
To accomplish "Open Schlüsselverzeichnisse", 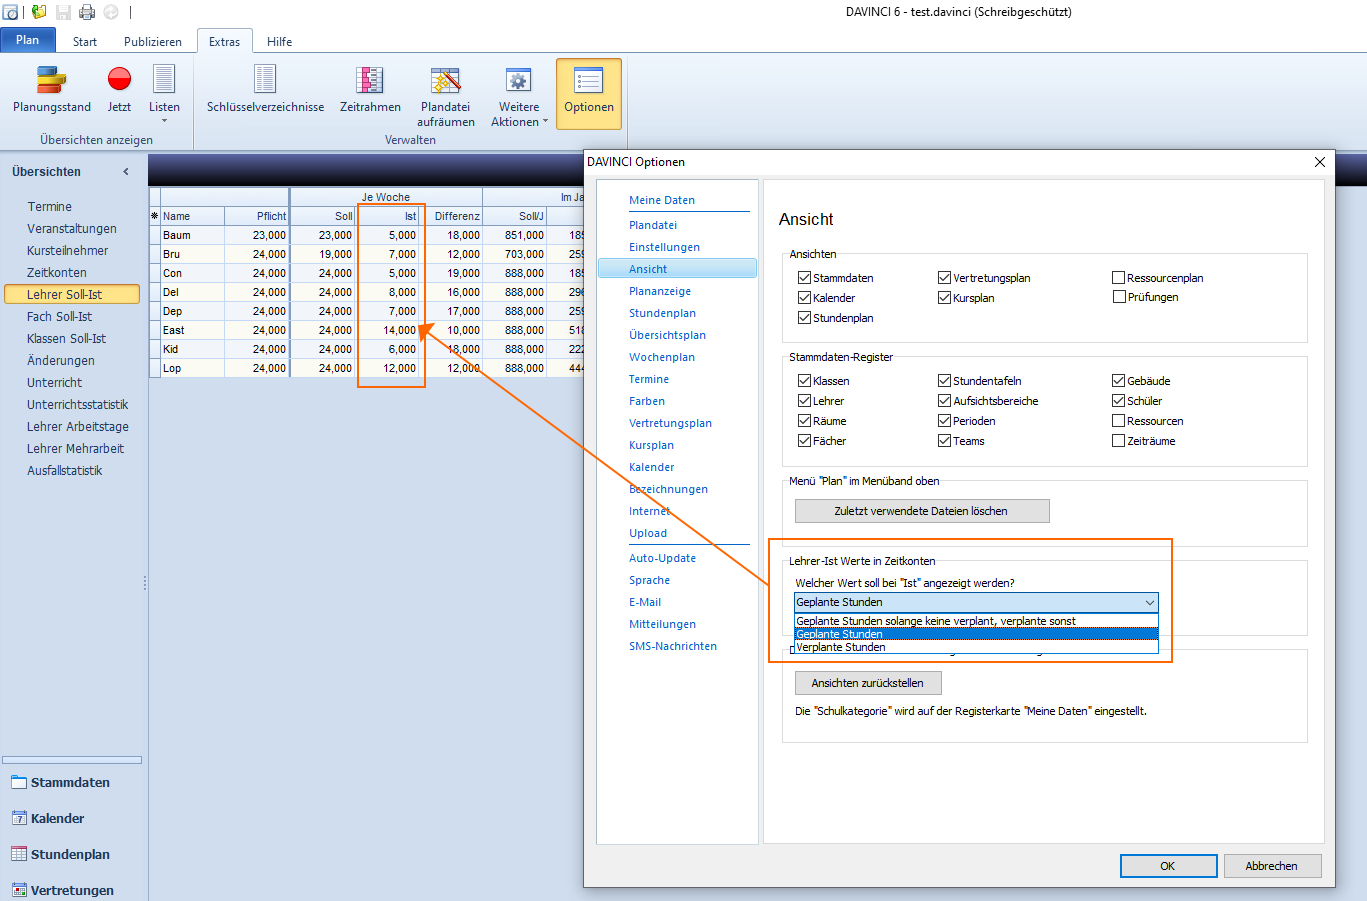I will pyautogui.click(x=265, y=91).
